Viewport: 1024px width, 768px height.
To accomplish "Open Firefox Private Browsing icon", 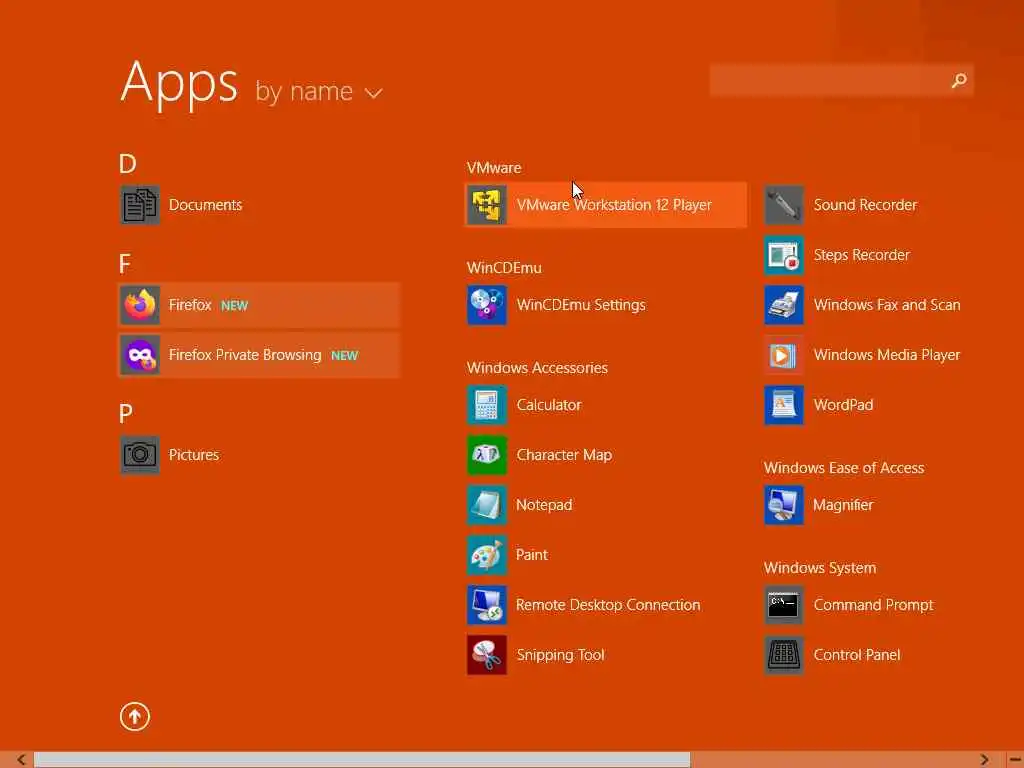I will tap(140, 355).
